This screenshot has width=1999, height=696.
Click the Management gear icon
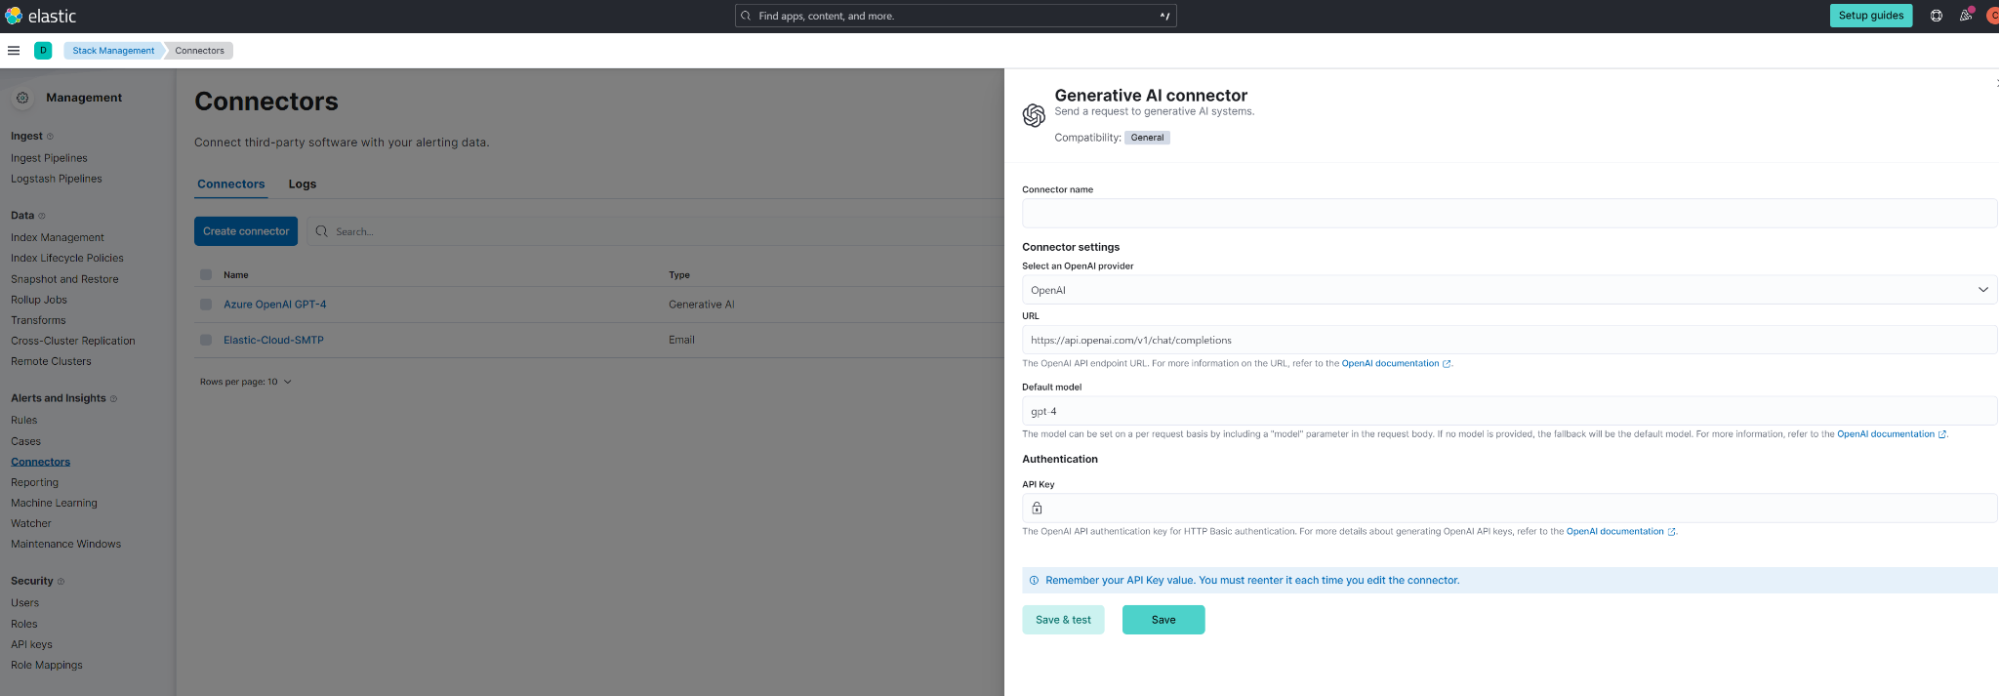point(22,98)
